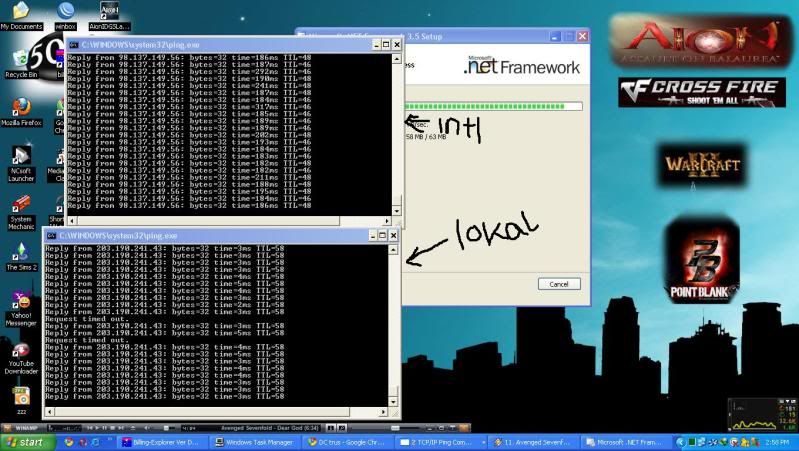This screenshot has width=799, height=451.
Task: Open the My Documents desktop icon
Action: click(21, 15)
